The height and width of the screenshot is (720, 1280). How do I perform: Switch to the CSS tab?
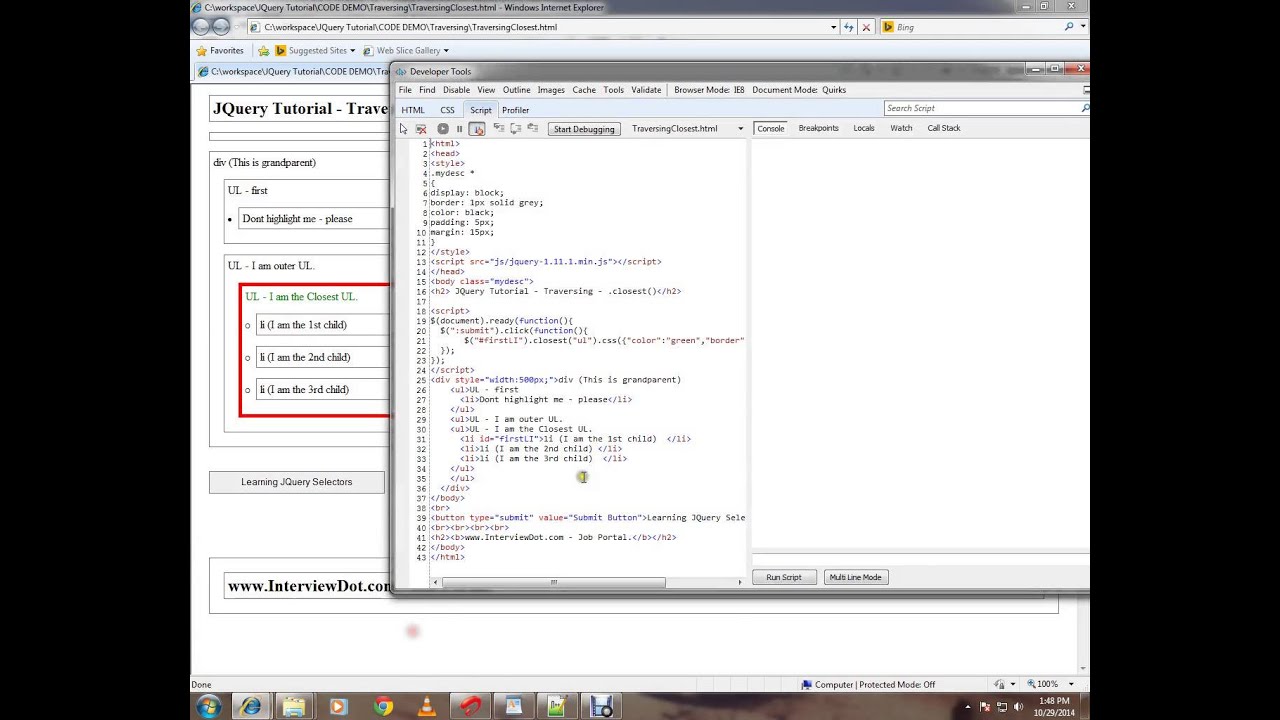click(x=447, y=110)
